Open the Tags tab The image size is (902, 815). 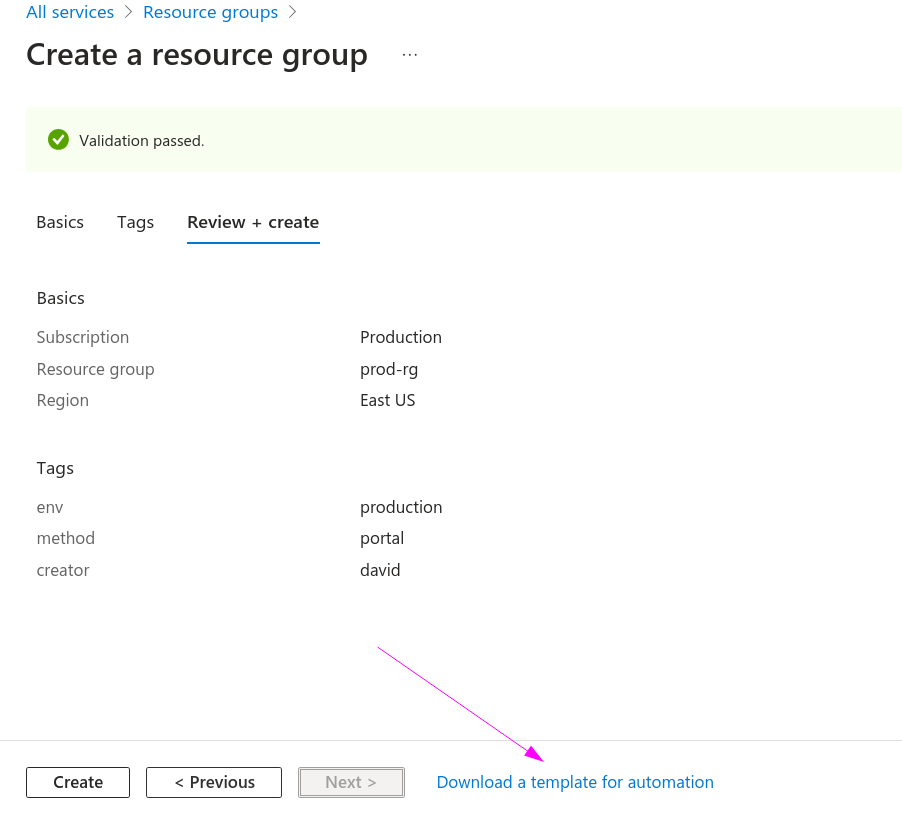[135, 222]
